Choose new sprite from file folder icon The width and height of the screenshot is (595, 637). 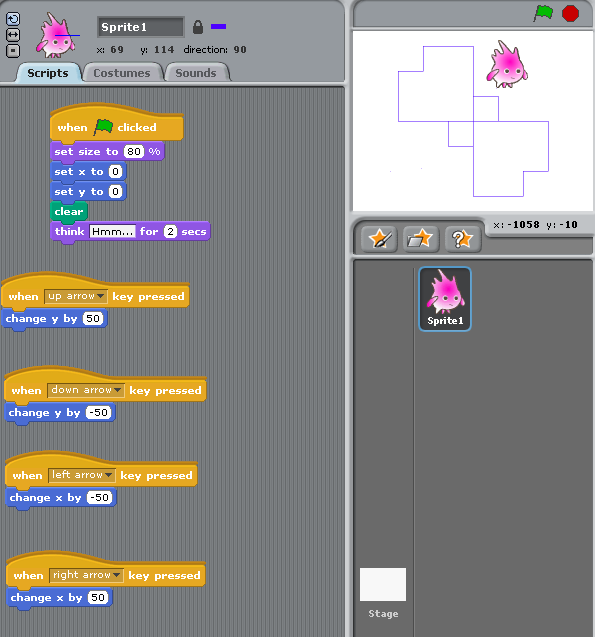click(421, 239)
